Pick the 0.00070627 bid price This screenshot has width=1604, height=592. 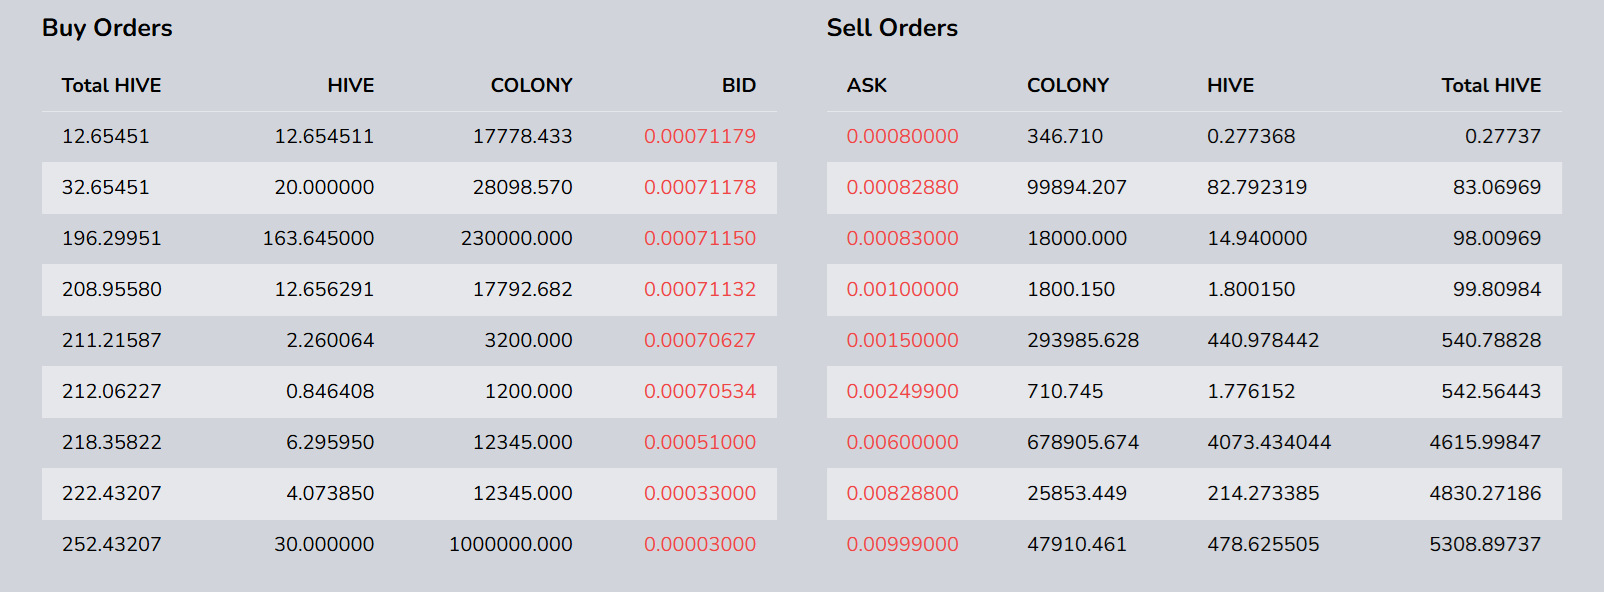coord(699,340)
